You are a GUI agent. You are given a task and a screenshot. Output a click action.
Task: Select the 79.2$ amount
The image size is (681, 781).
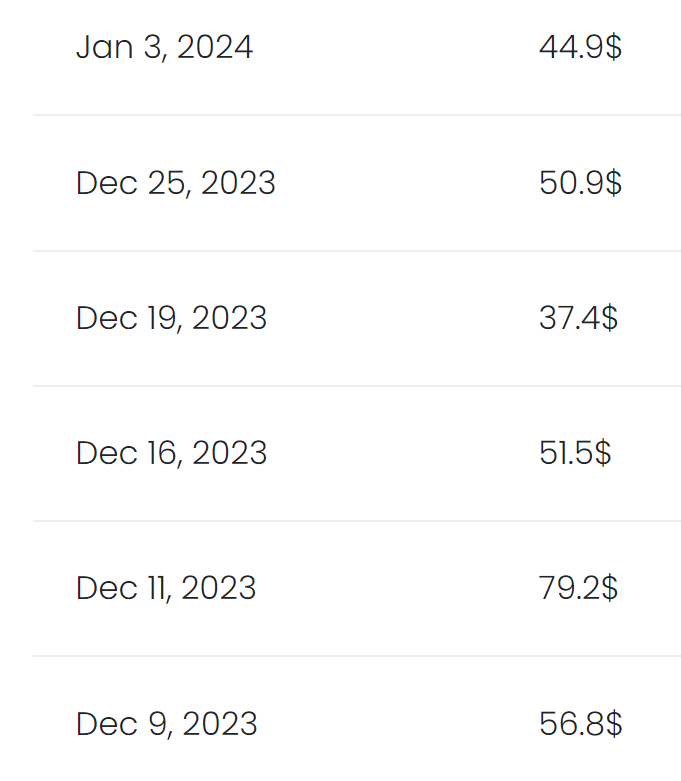point(578,588)
